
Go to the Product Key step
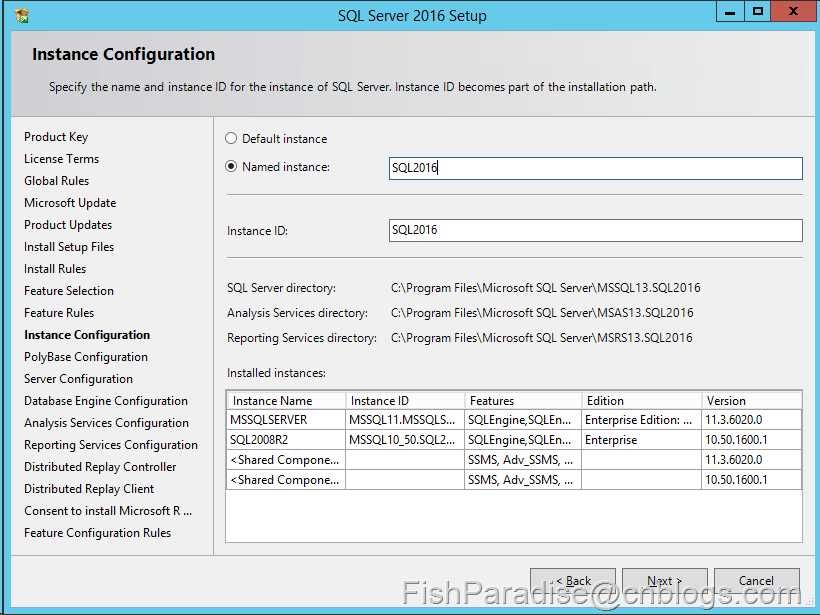tap(56, 136)
